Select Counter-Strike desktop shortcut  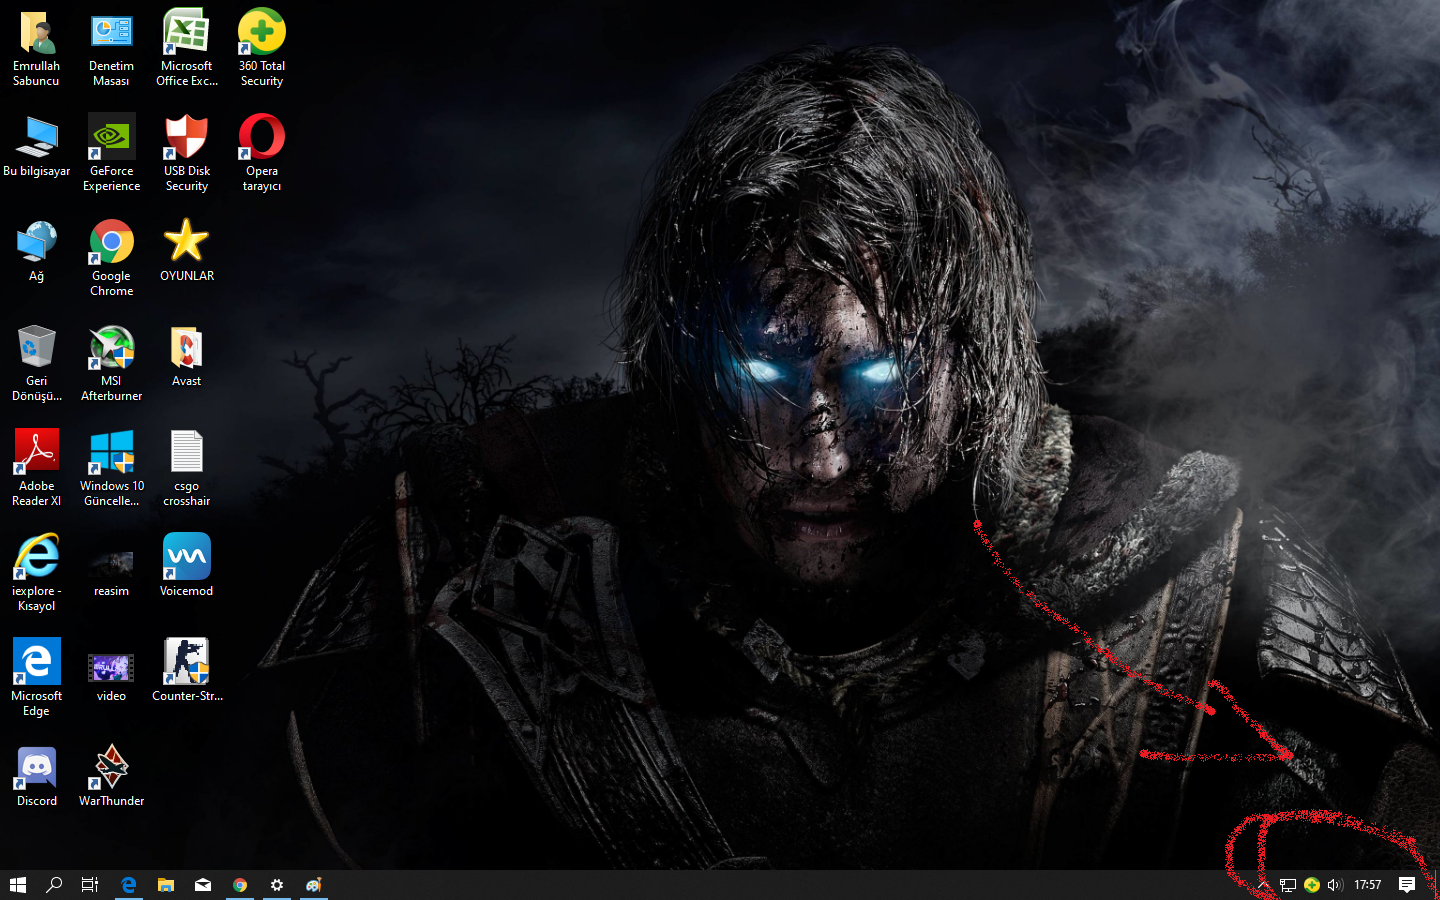(x=187, y=671)
